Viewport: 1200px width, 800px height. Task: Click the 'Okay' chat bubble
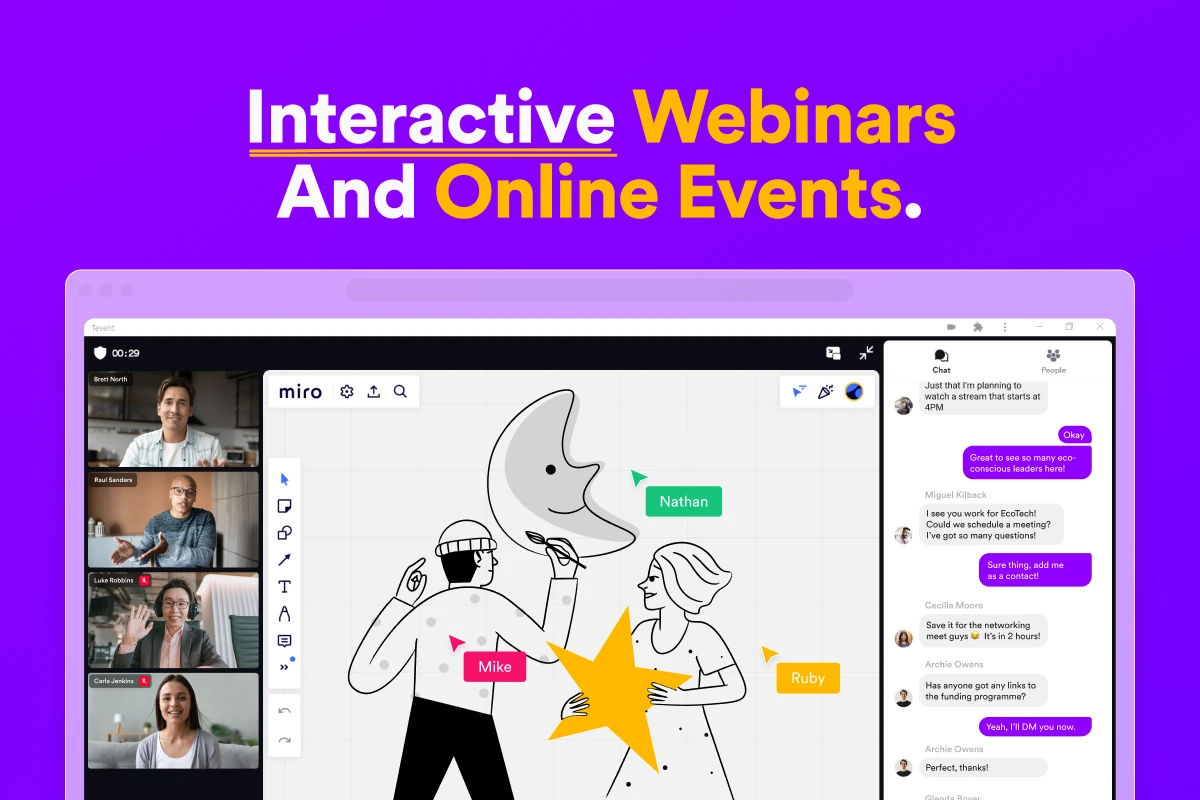click(1074, 435)
